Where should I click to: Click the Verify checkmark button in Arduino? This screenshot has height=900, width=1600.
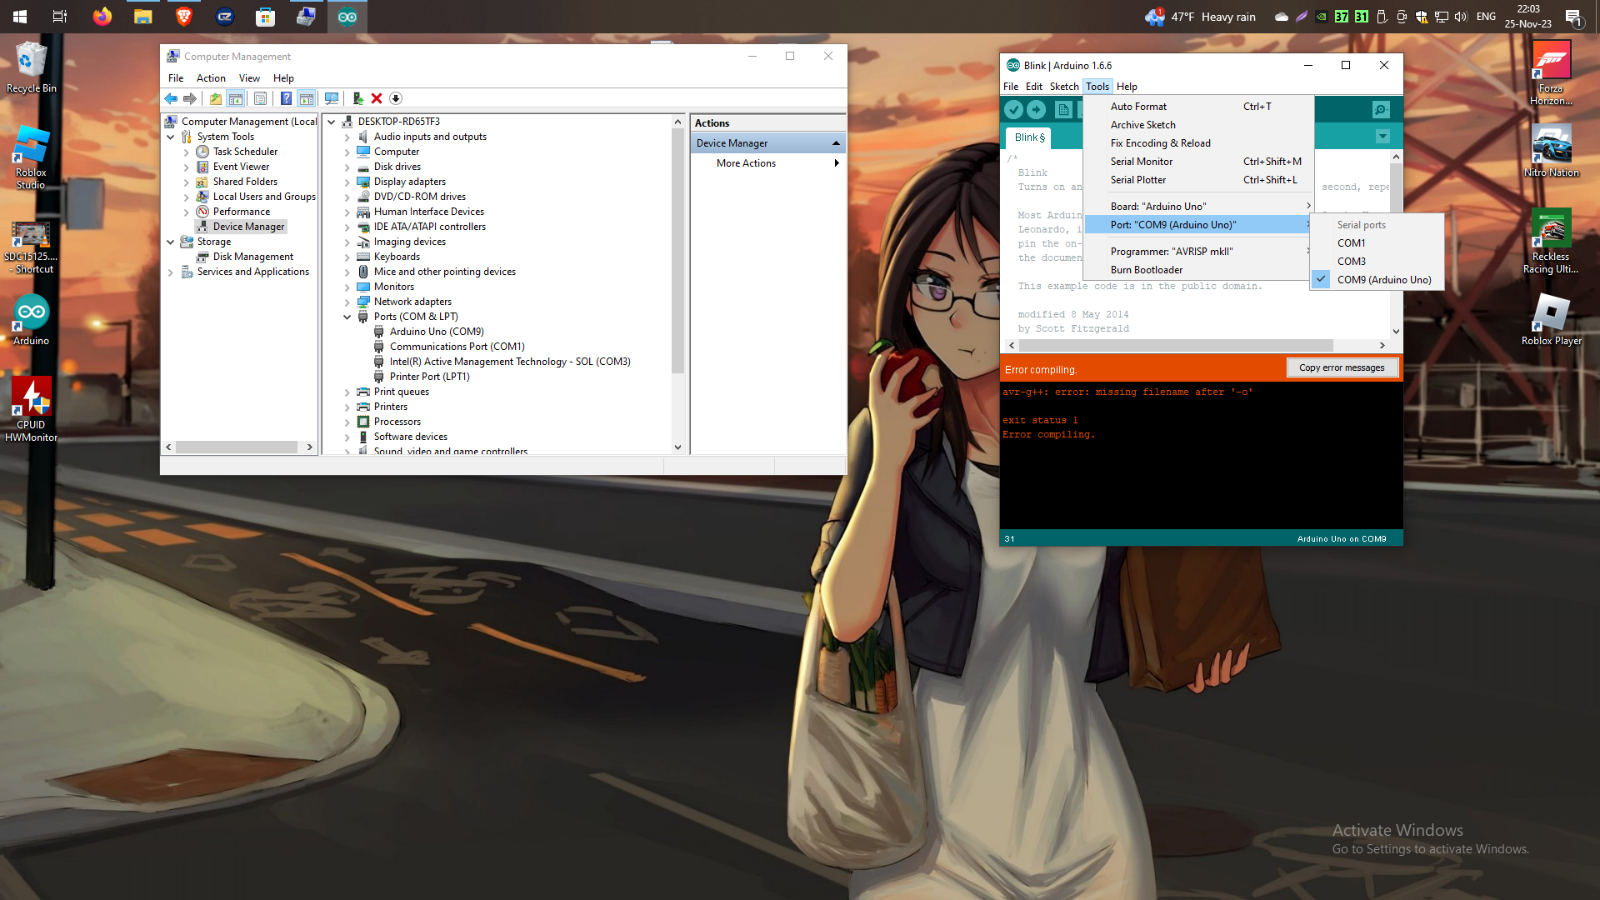point(1014,110)
